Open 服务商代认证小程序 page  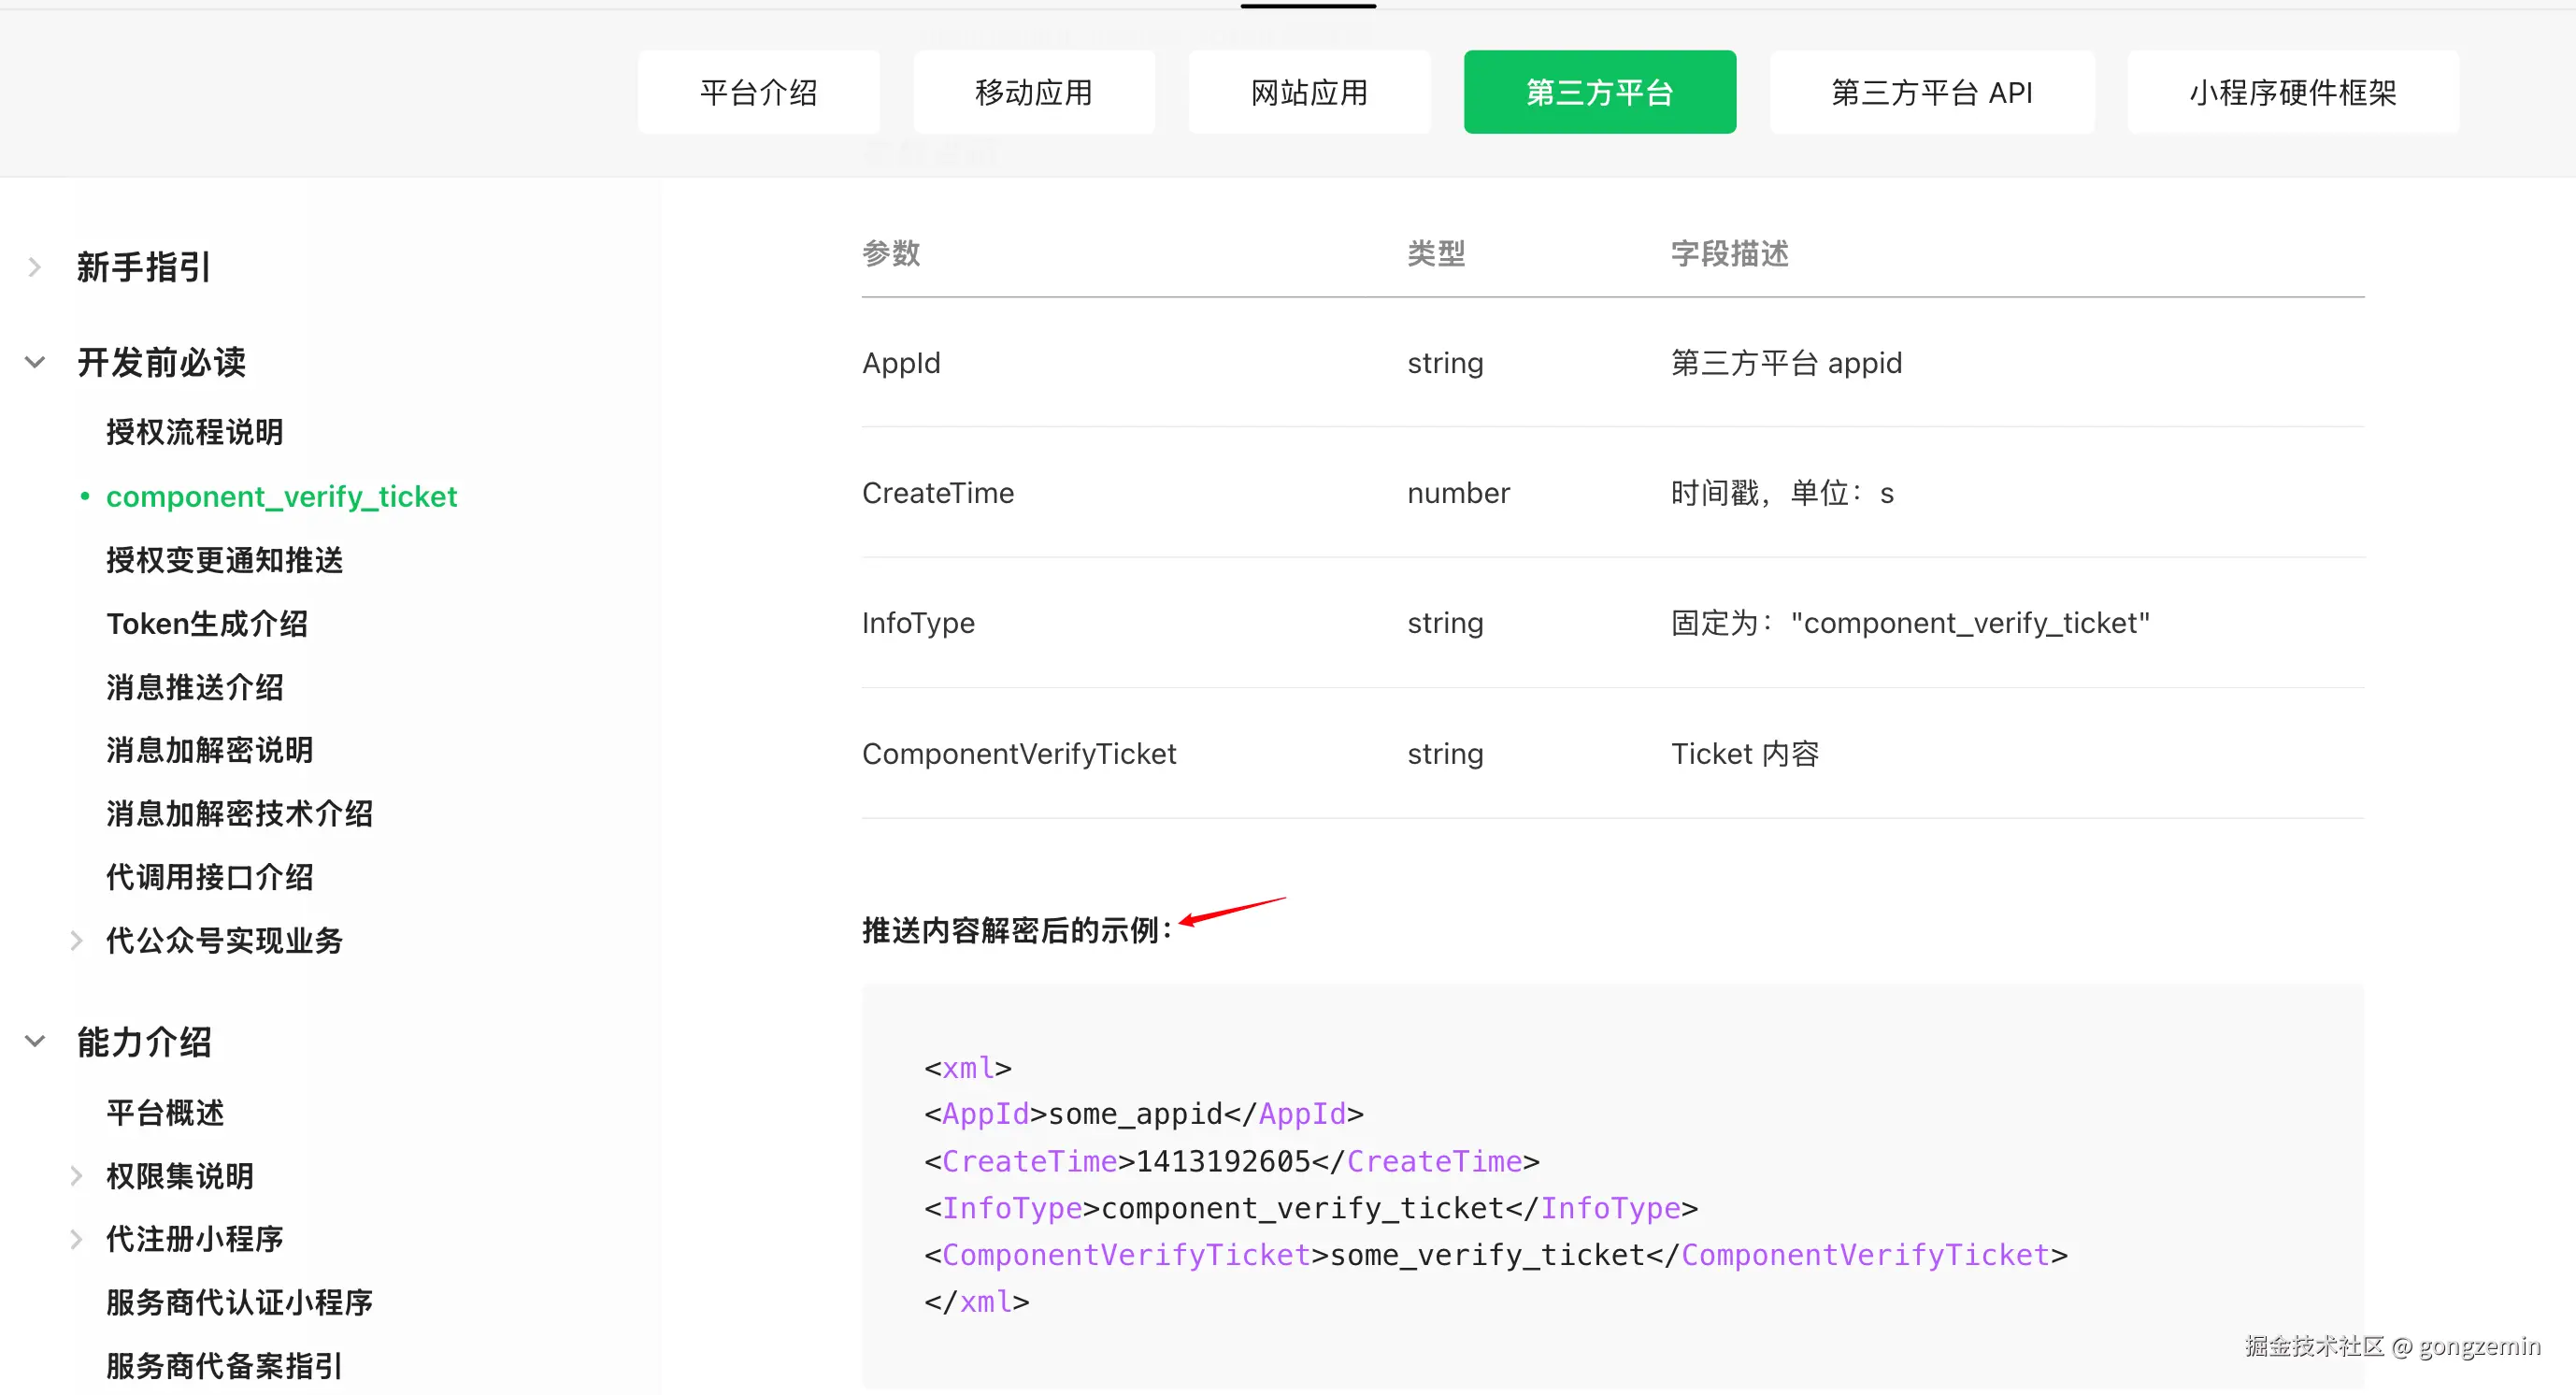coord(240,1302)
